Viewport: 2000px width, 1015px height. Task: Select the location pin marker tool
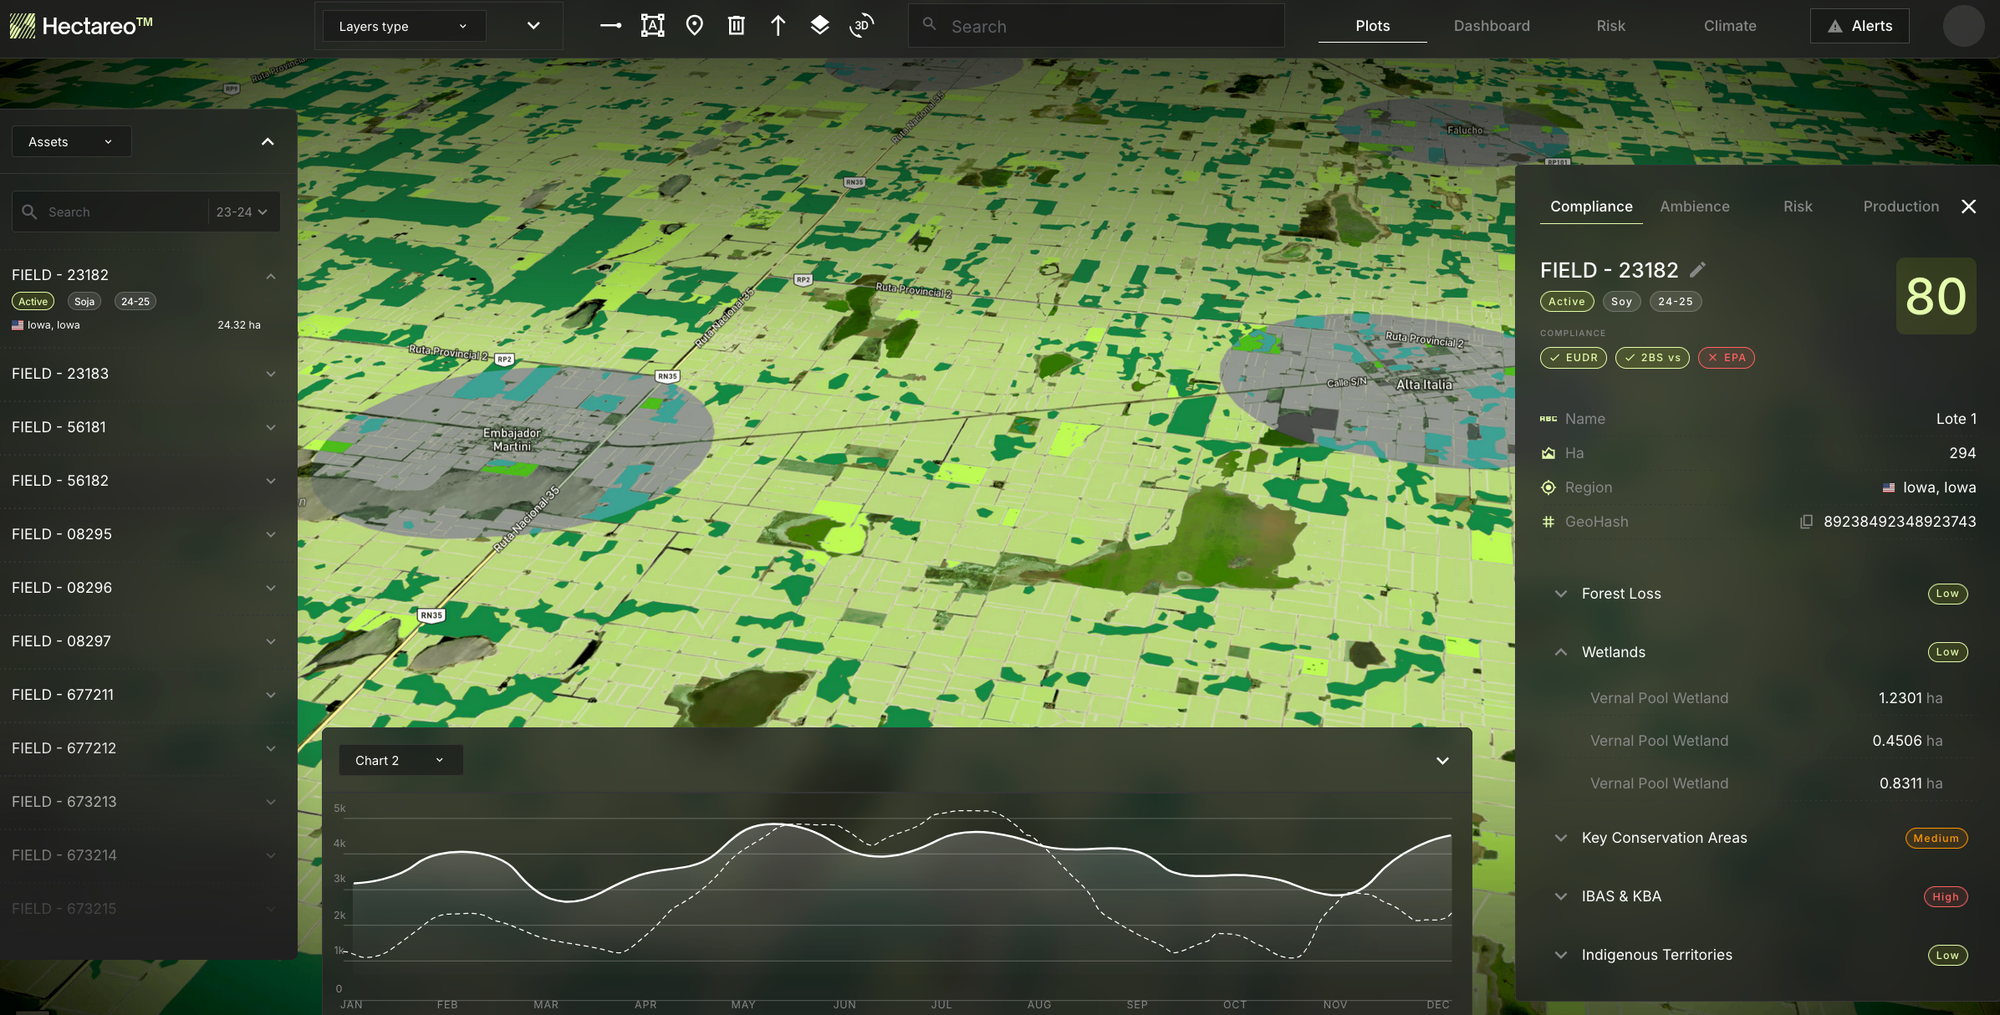coord(694,26)
